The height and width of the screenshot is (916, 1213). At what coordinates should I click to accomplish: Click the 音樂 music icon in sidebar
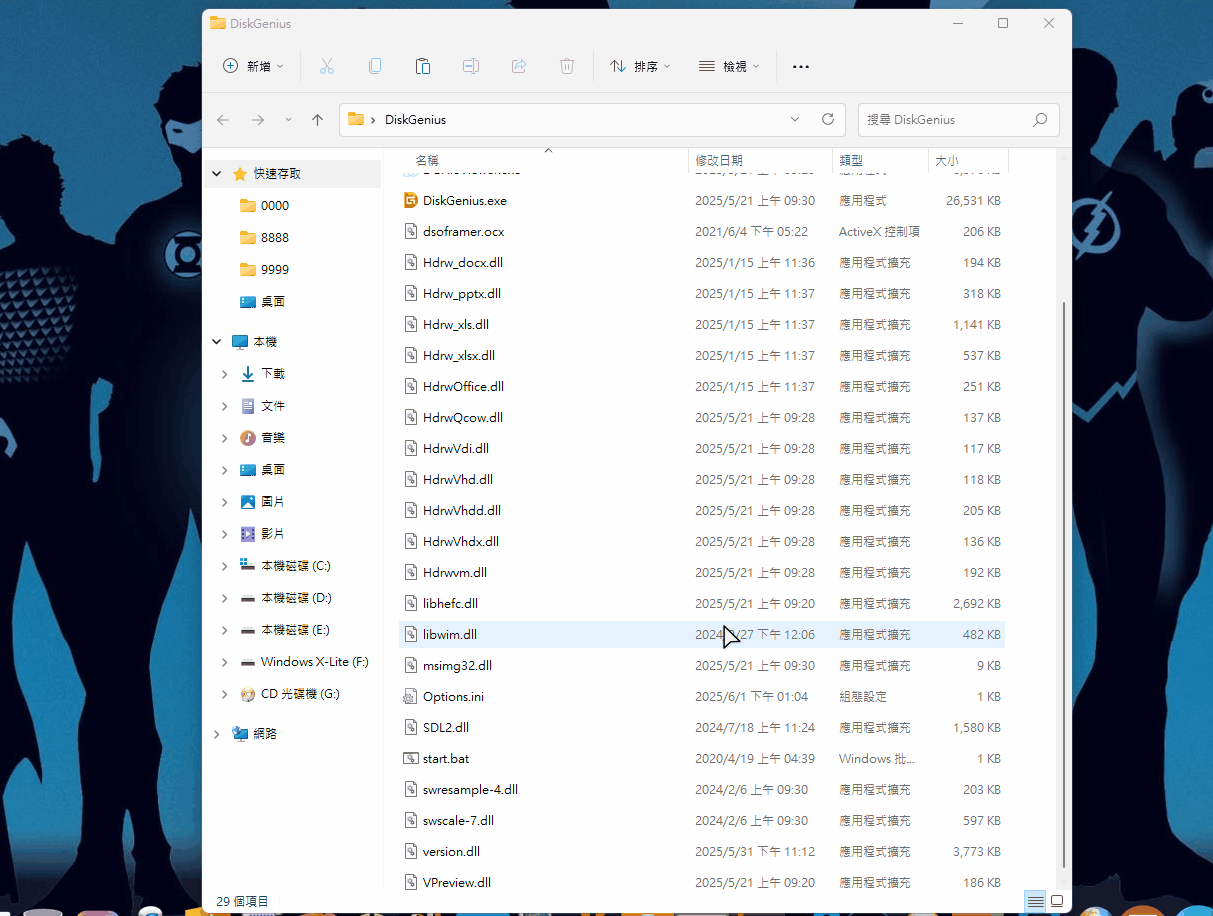[x=248, y=438]
